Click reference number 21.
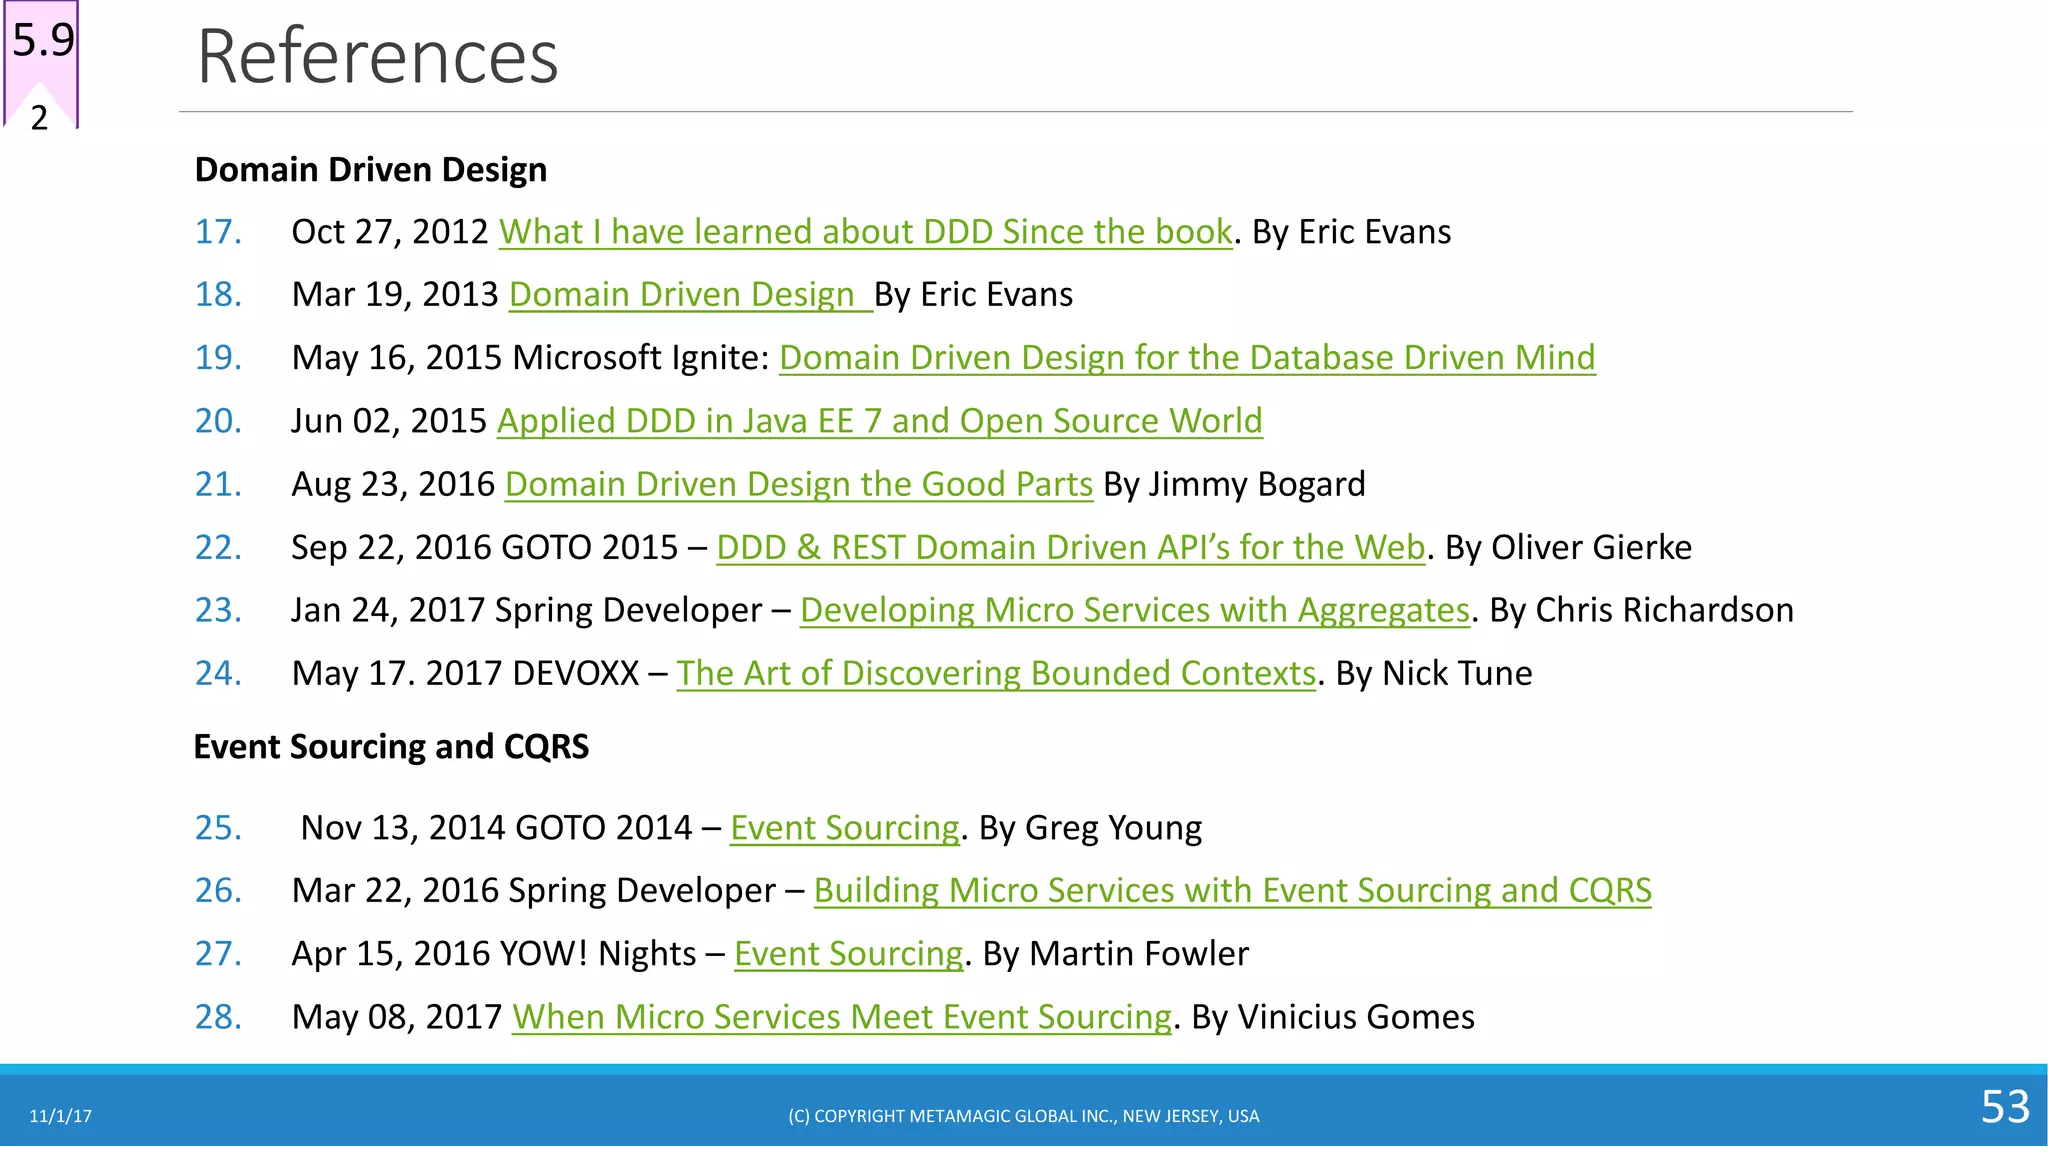 (x=218, y=484)
